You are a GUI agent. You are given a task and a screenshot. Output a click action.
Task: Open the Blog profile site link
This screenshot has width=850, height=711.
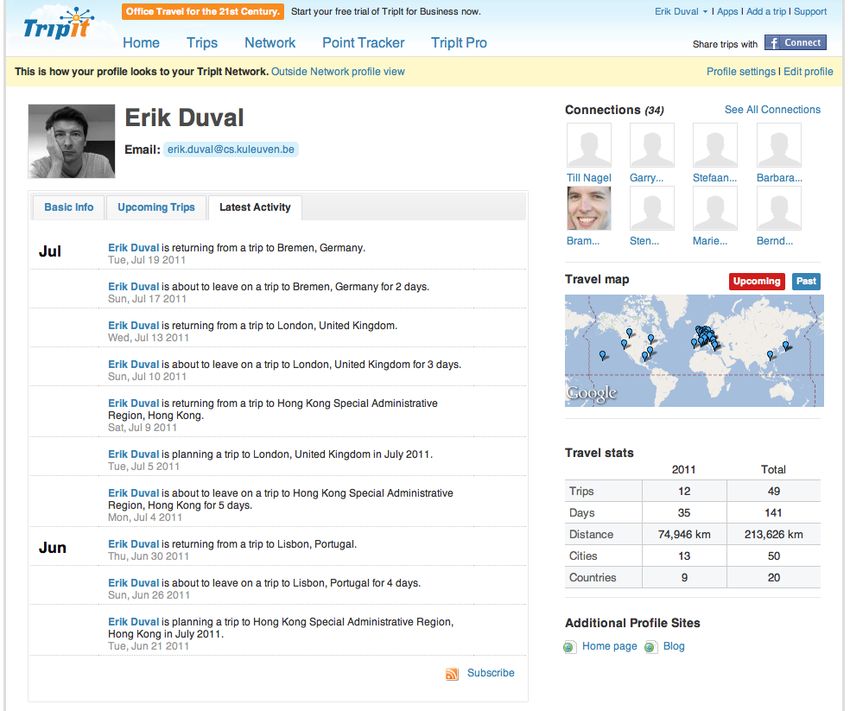674,647
